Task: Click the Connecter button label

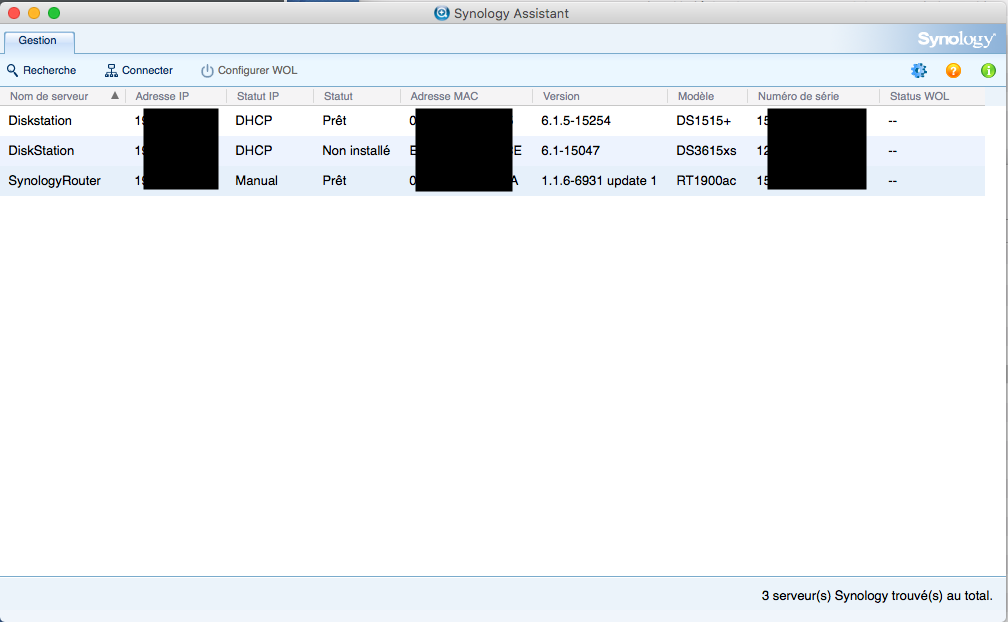Action: [x=147, y=70]
